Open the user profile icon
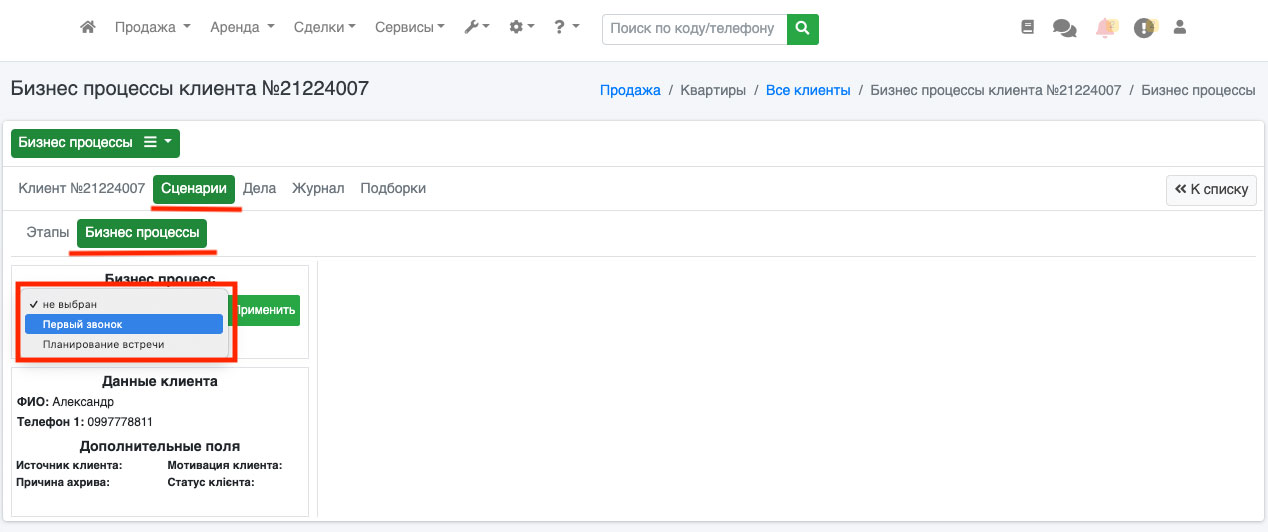Image resolution: width=1268 pixels, height=532 pixels. (x=1179, y=28)
